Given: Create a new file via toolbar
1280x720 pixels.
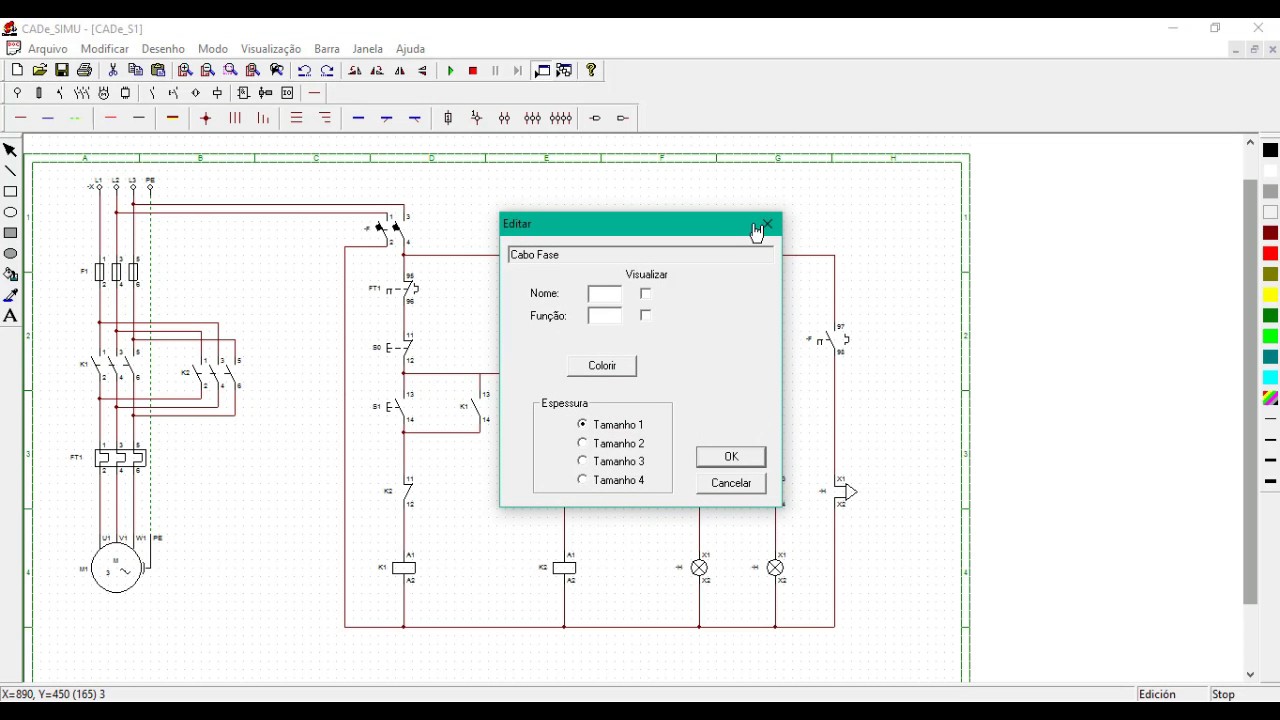Looking at the screenshot, I should [17, 70].
